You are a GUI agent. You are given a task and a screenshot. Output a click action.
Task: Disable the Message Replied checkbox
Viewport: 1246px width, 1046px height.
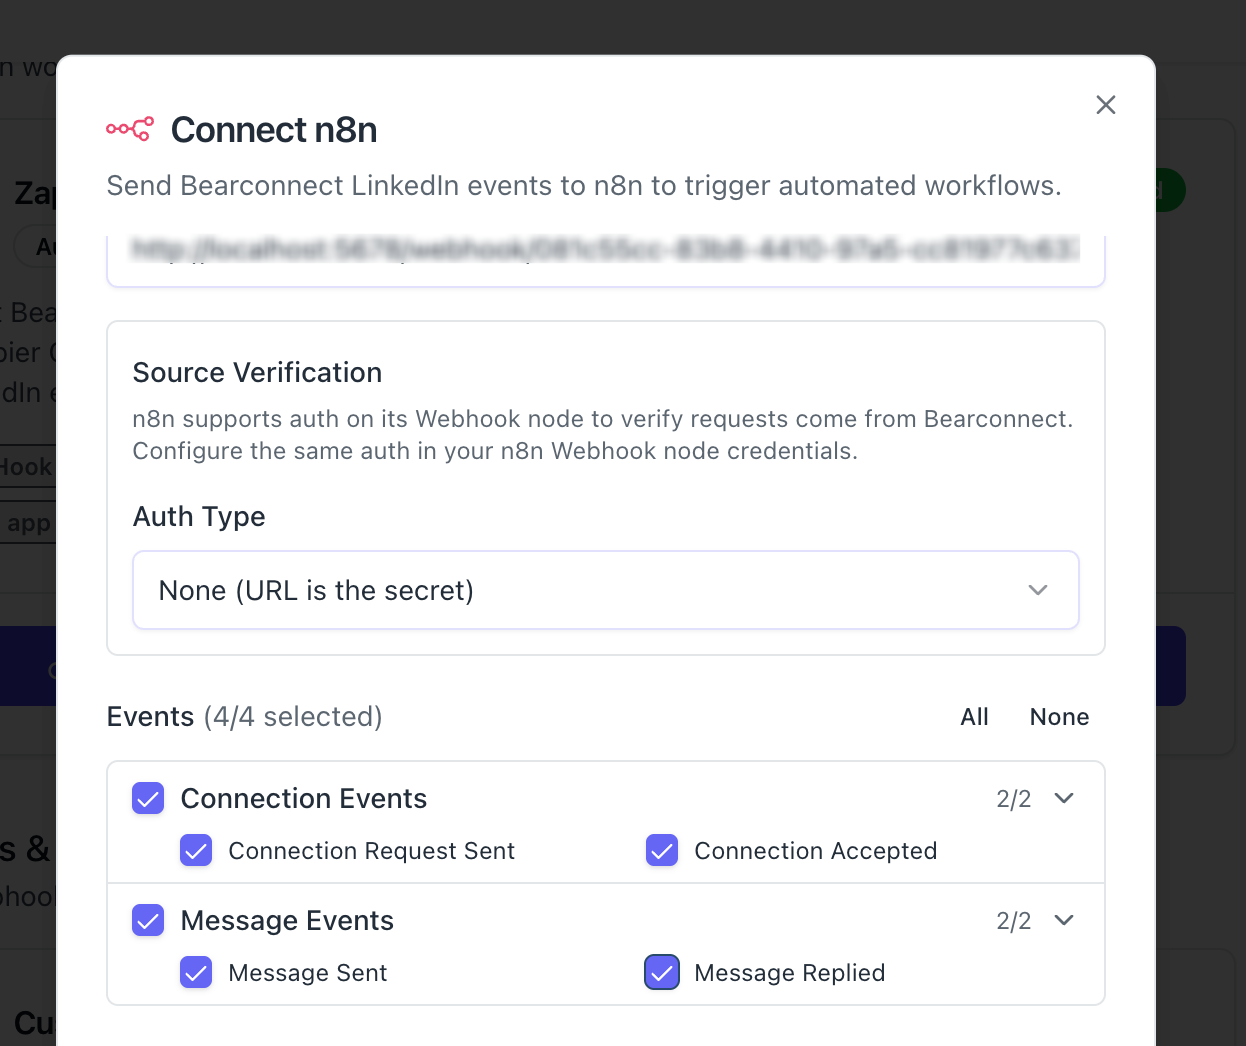662,972
